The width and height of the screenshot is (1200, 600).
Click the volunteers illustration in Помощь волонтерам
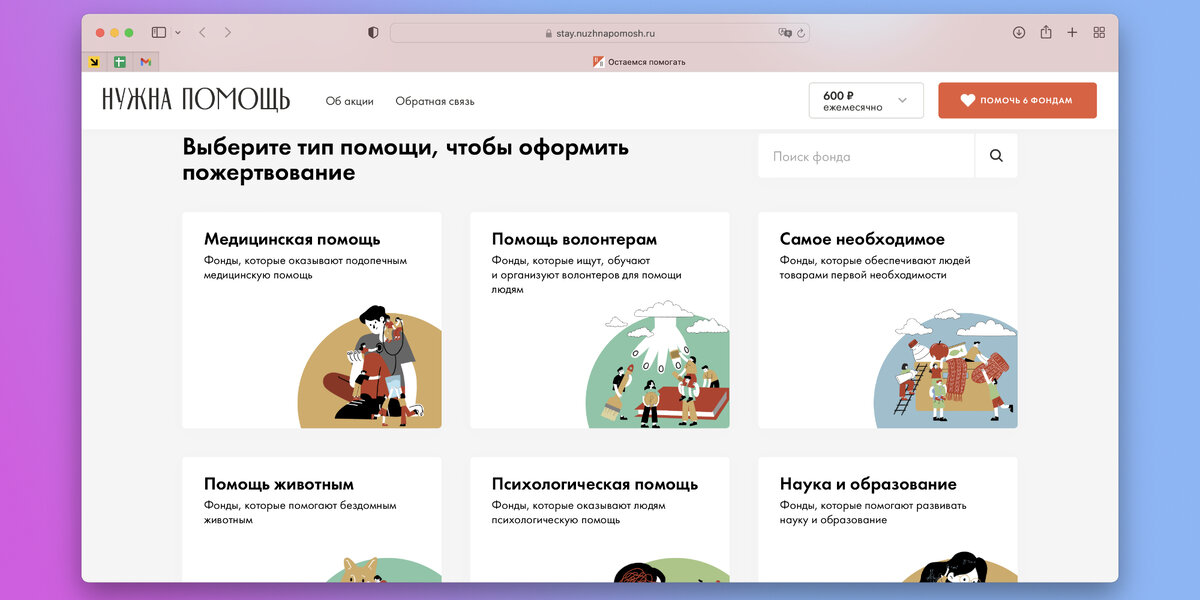pyautogui.click(x=657, y=365)
